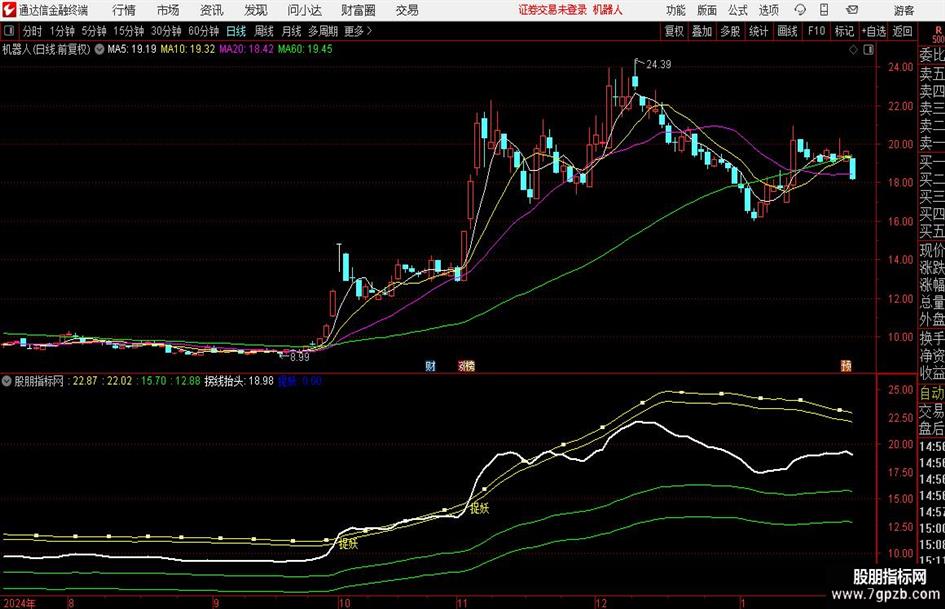Click the 返回 button
945x609 pixels.
902,31
